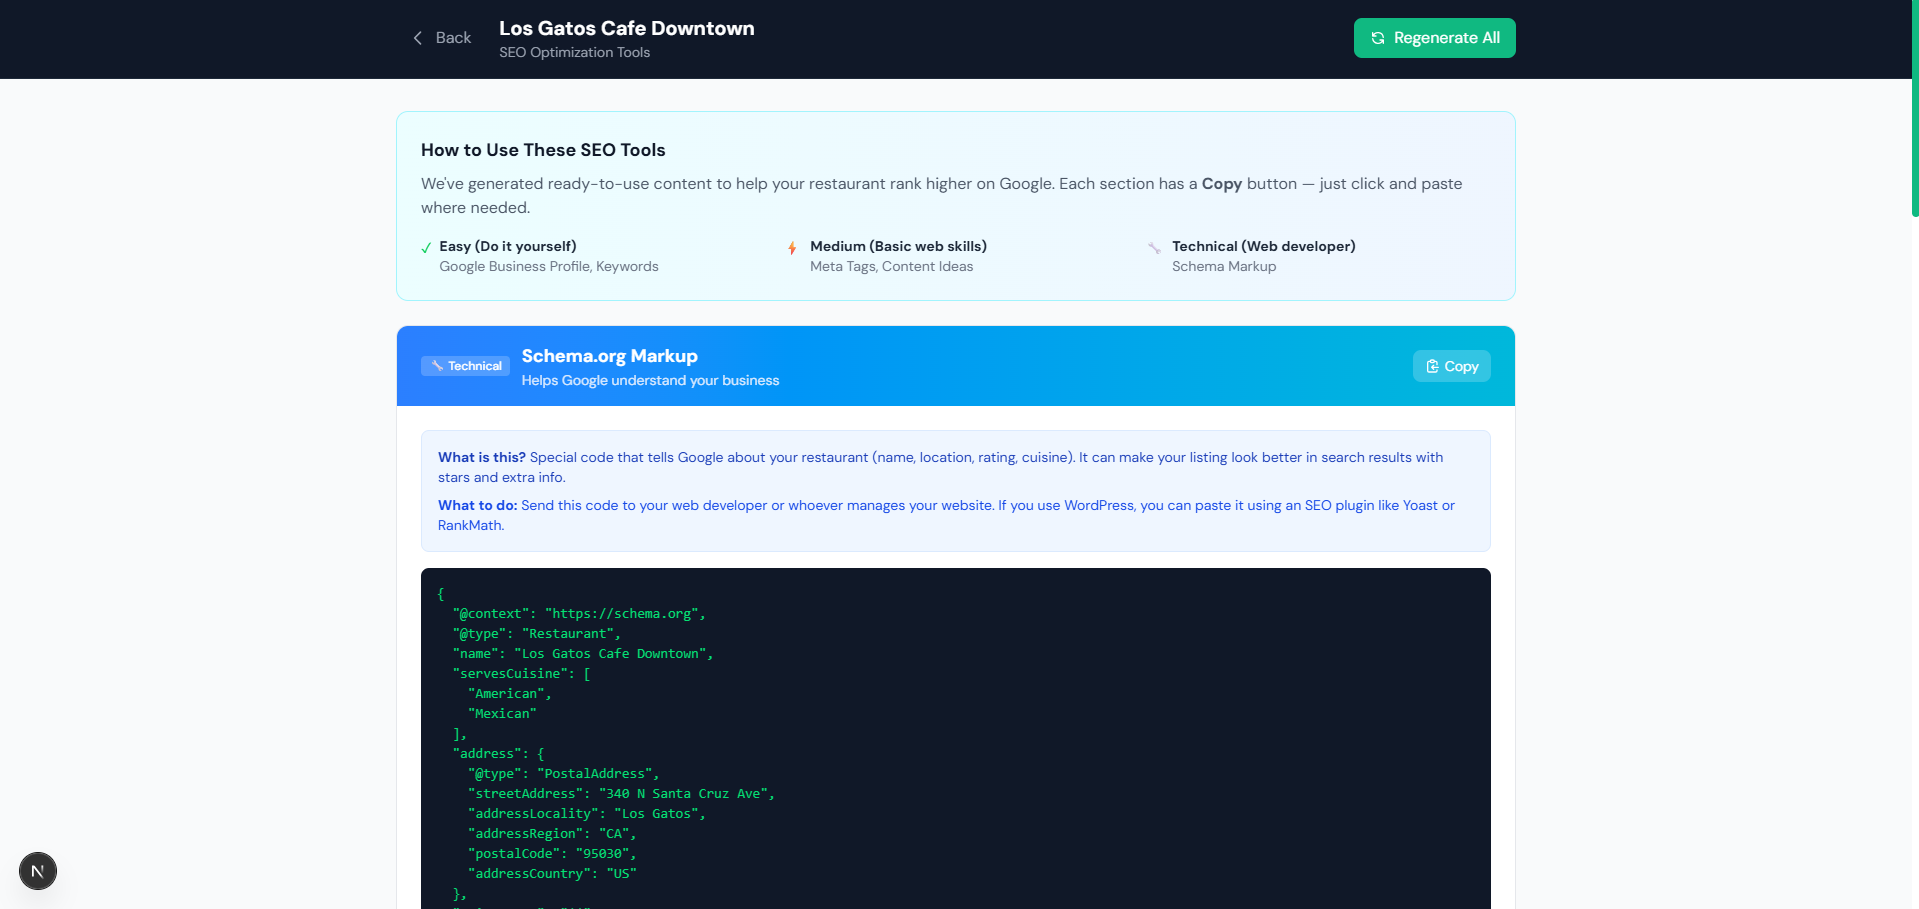Click the refresh icon in Regenerate All button
Image resolution: width=1919 pixels, height=909 pixels.
click(1377, 38)
